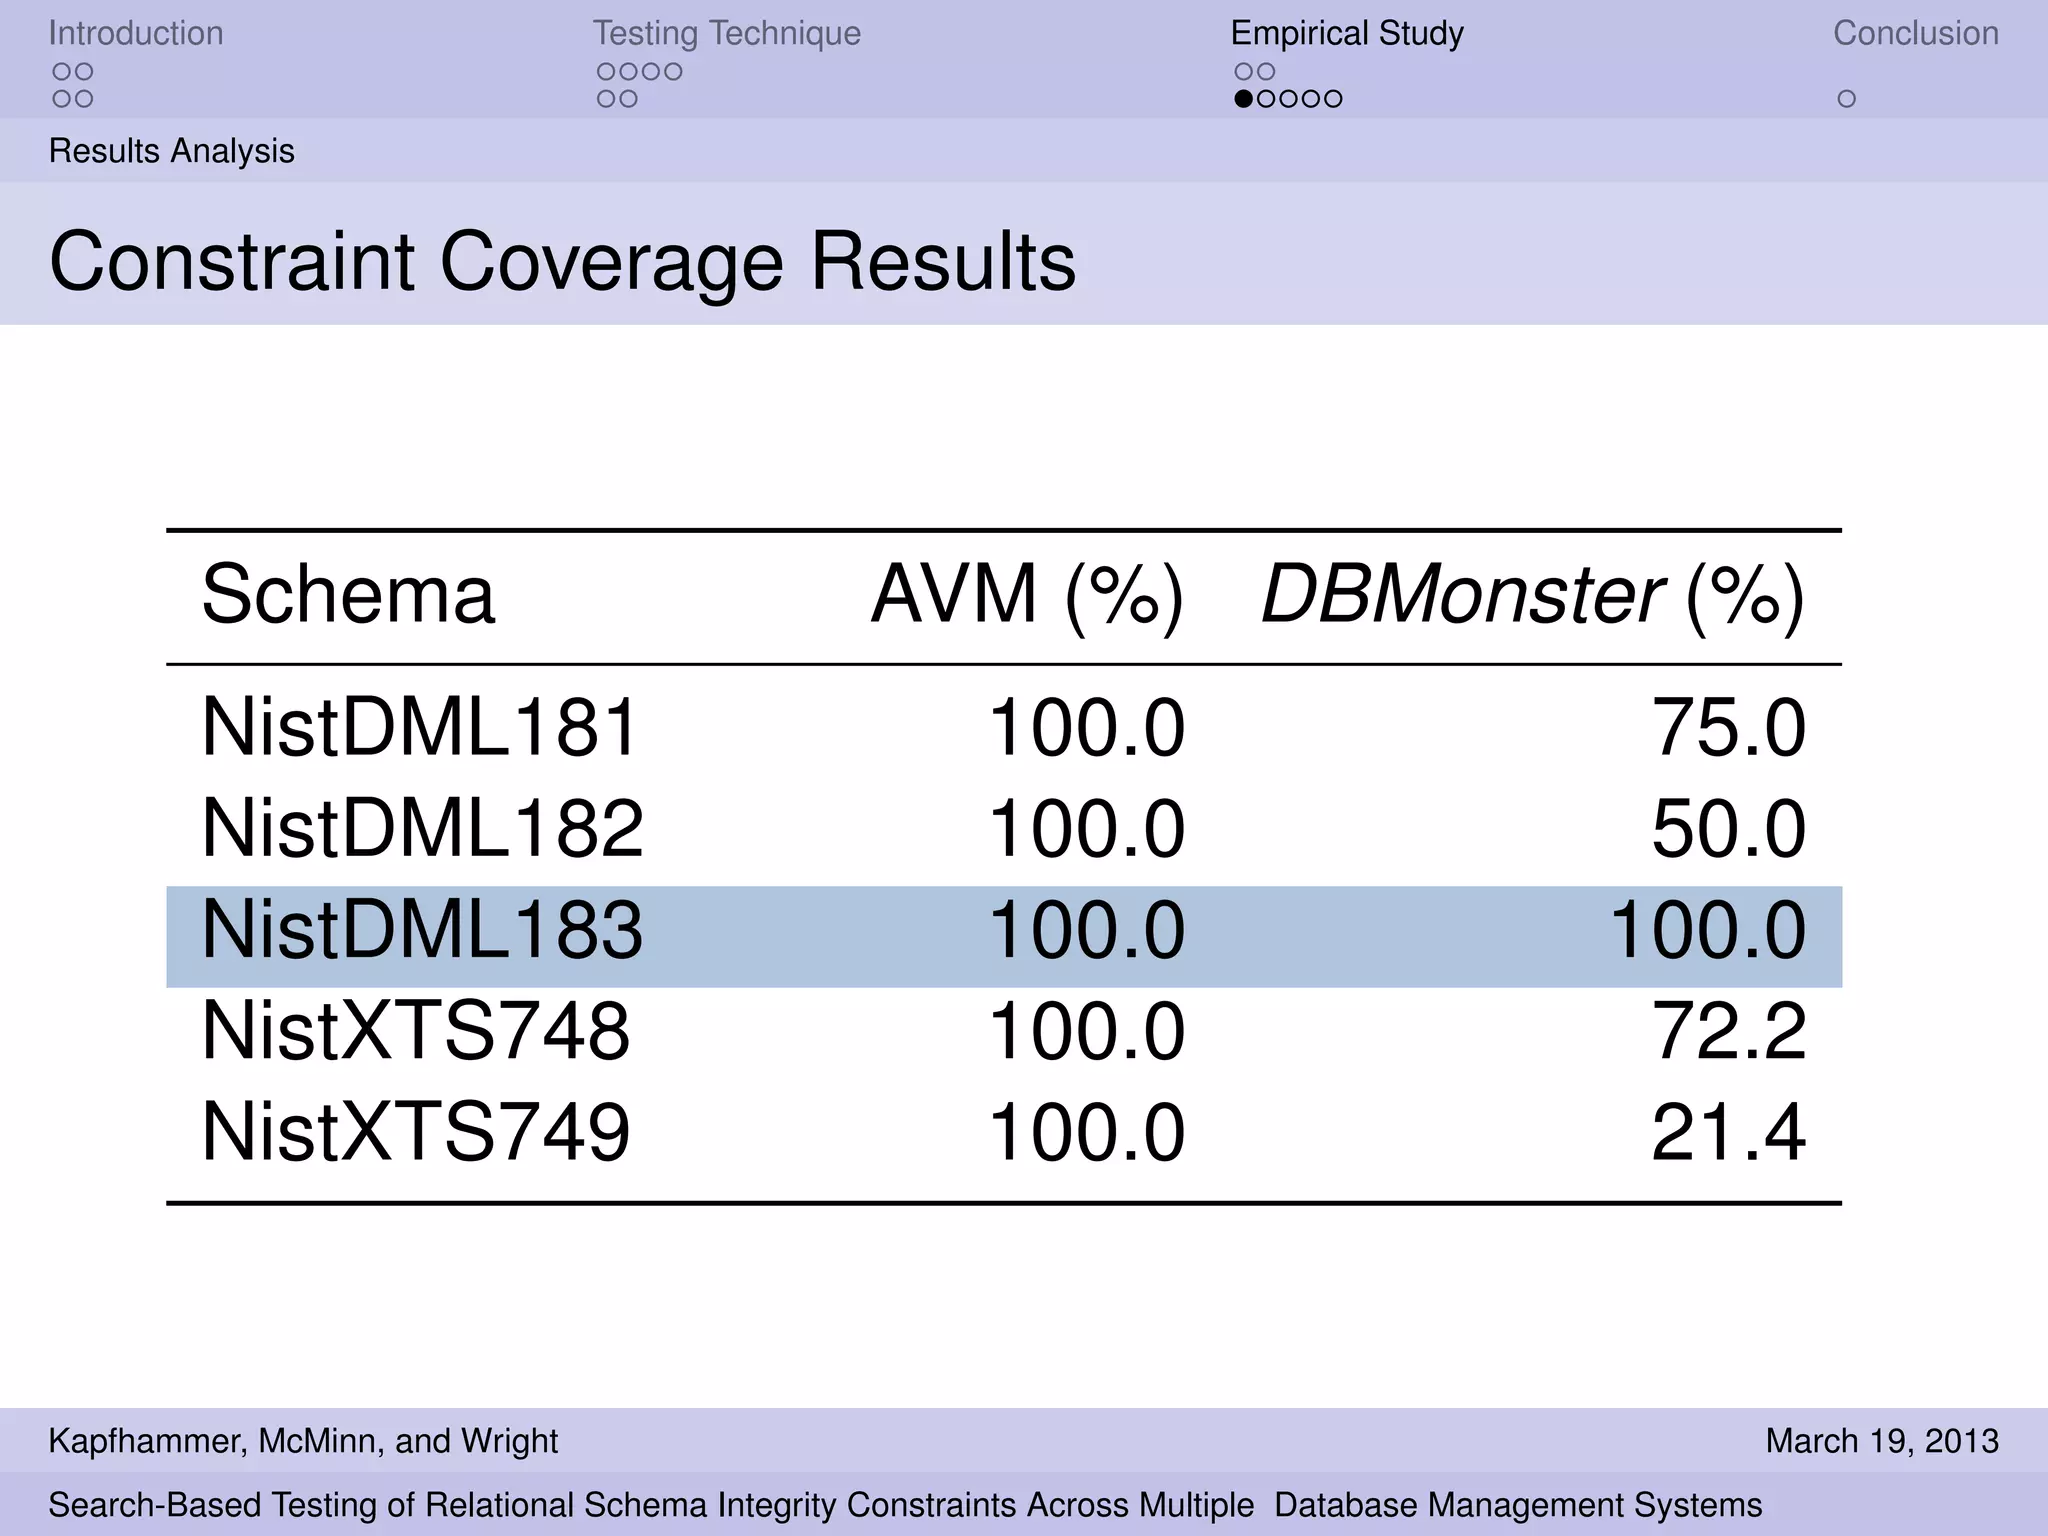The width and height of the screenshot is (2048, 1536).
Task: Click the DBMonster 100.0 value in NistDML183 row
Action: click(x=1708, y=930)
